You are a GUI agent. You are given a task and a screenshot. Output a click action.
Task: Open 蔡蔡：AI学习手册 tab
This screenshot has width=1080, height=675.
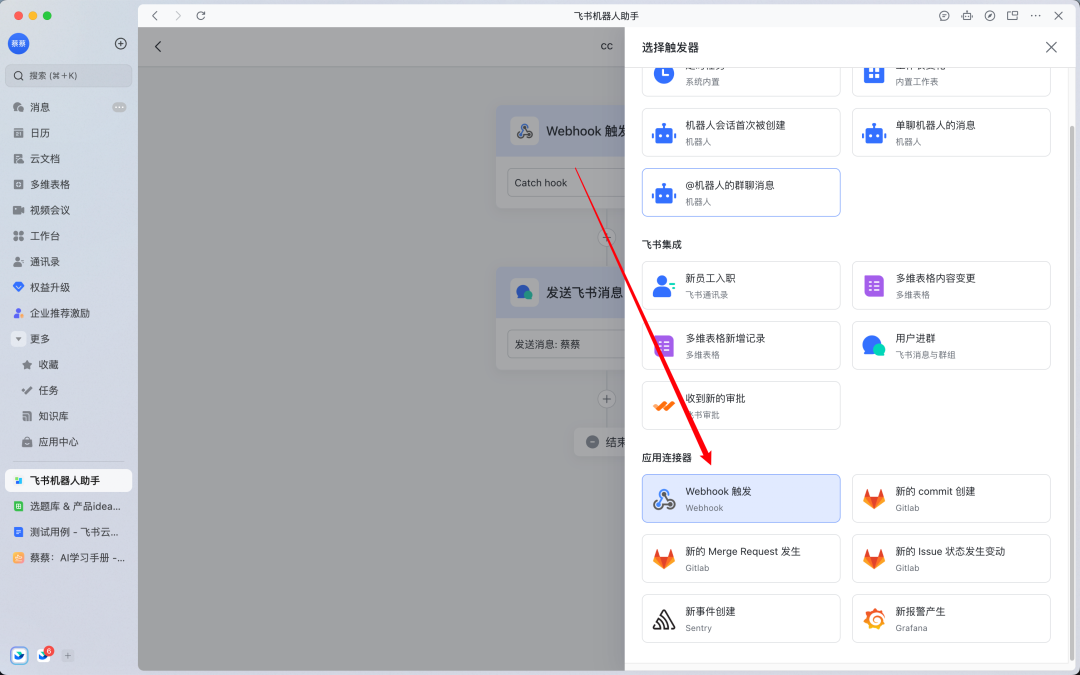(68, 558)
